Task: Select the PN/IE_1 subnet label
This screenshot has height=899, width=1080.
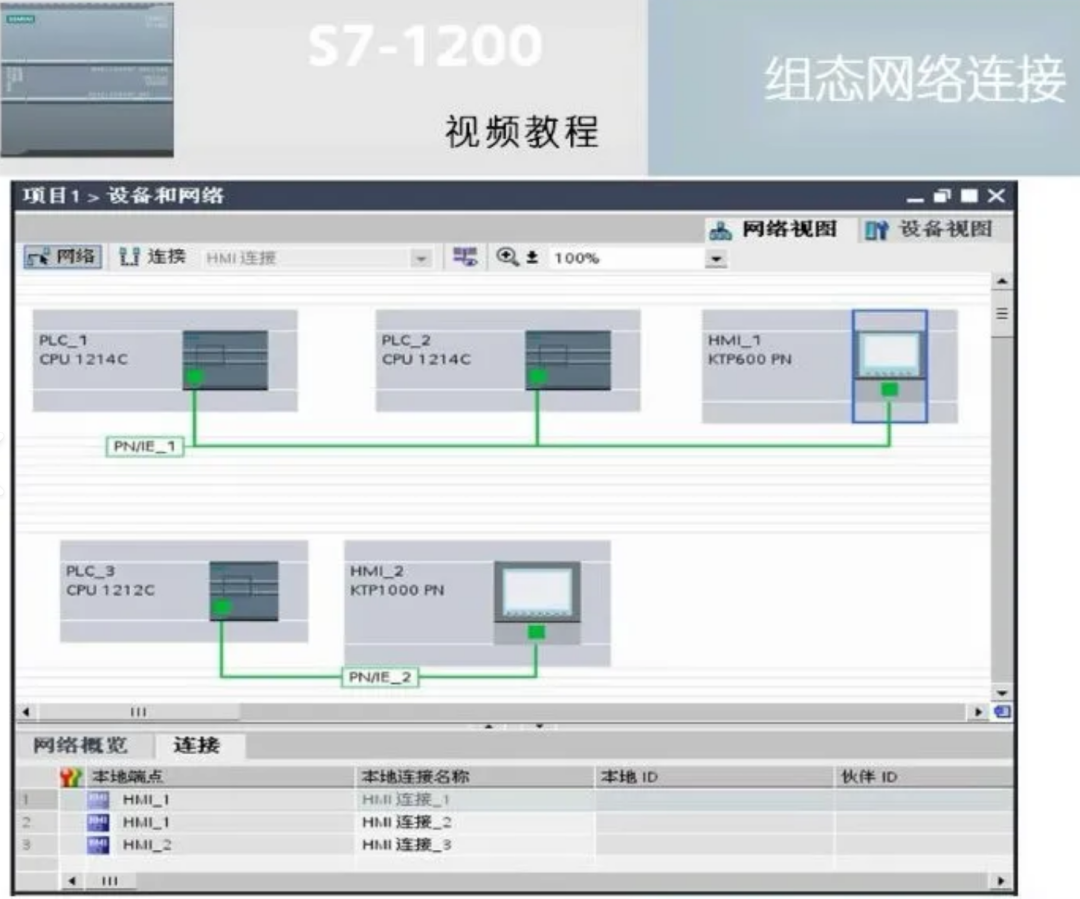Action: coord(145,446)
